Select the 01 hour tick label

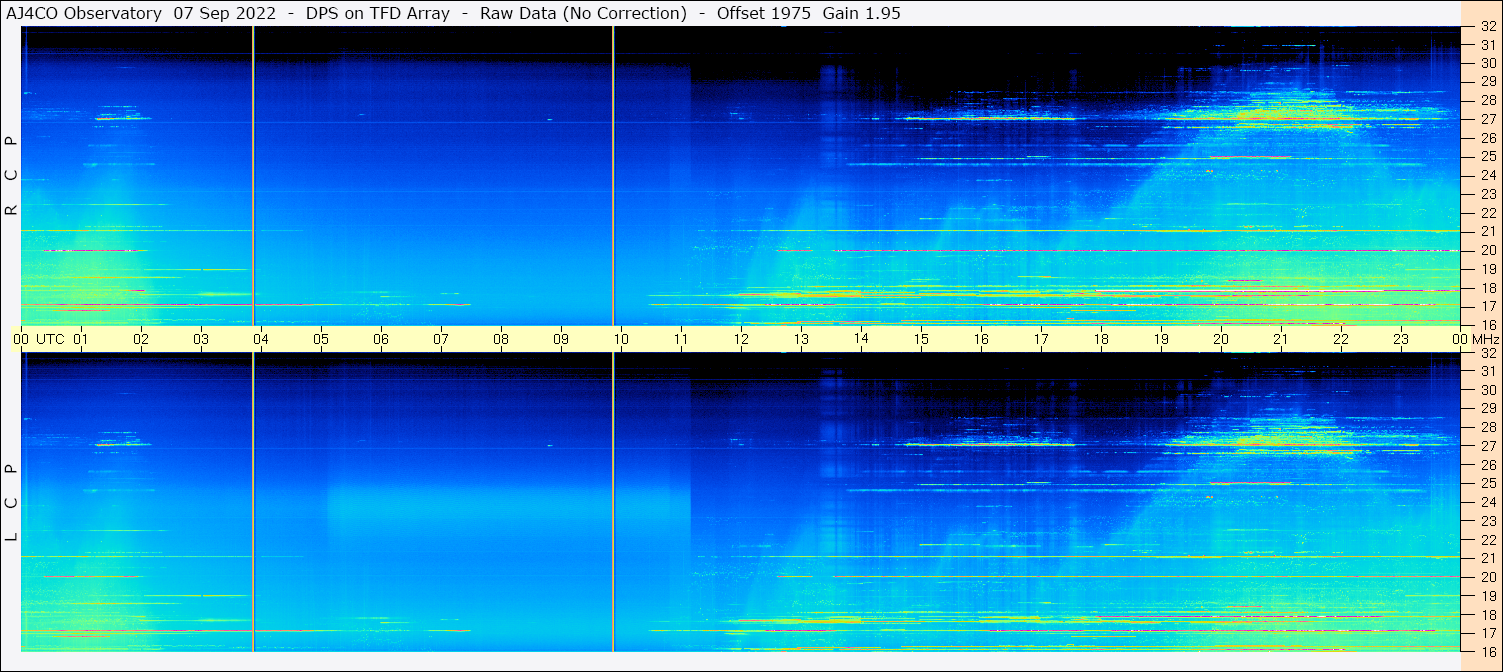(x=81, y=339)
